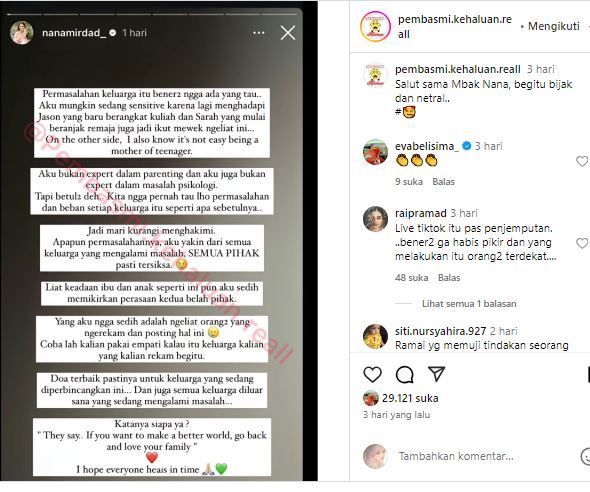The image size is (590, 492).
Task: Close the story with X icon
Action: pyautogui.click(x=288, y=33)
